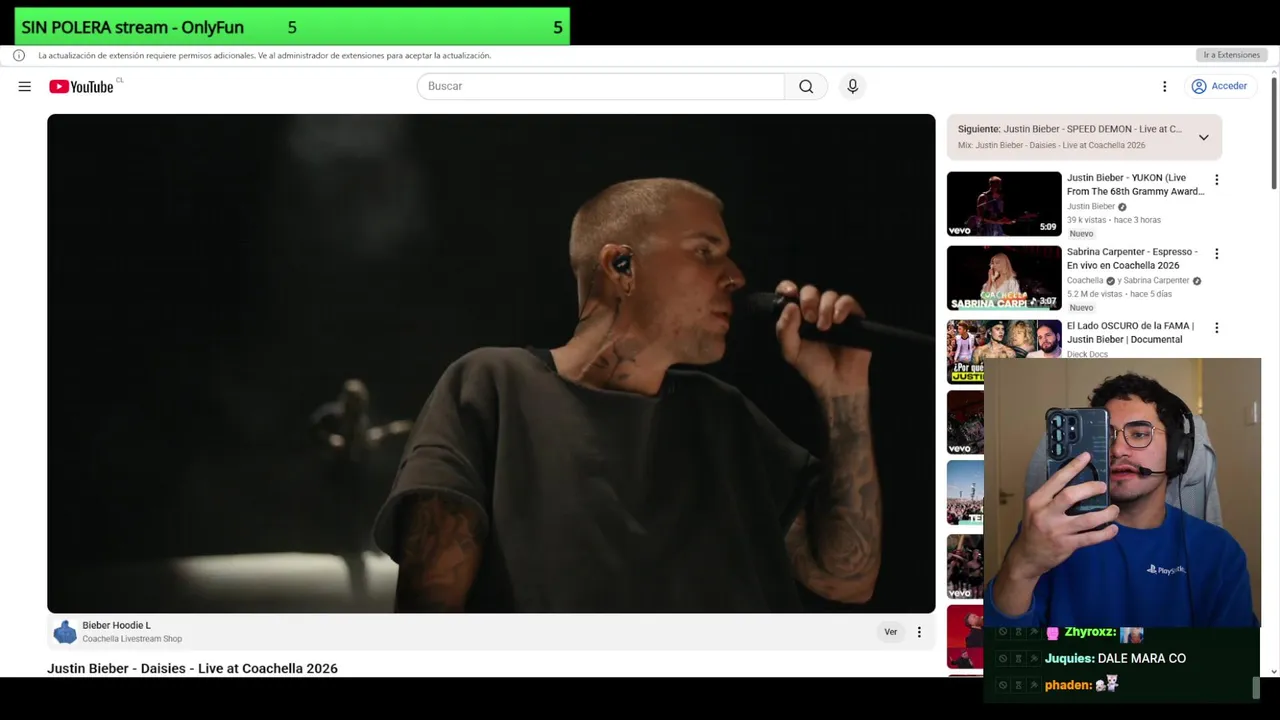
Task: Open 'El Lado OSCURO de la FAMA' thumbnail
Action: click(x=1004, y=352)
